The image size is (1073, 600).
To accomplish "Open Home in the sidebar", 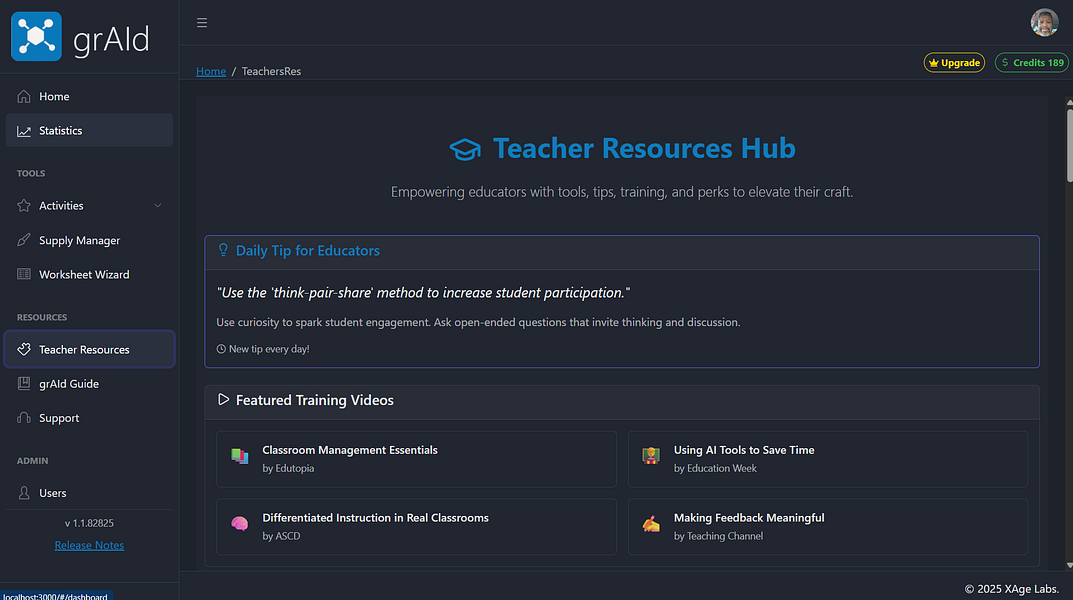I will 89,96.
